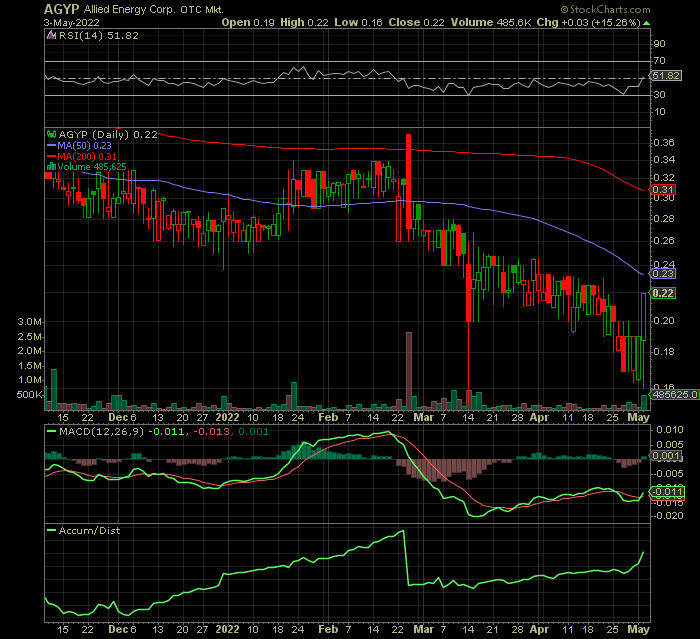
Task: Click the 3-May-2022 date label
Action: point(71,22)
